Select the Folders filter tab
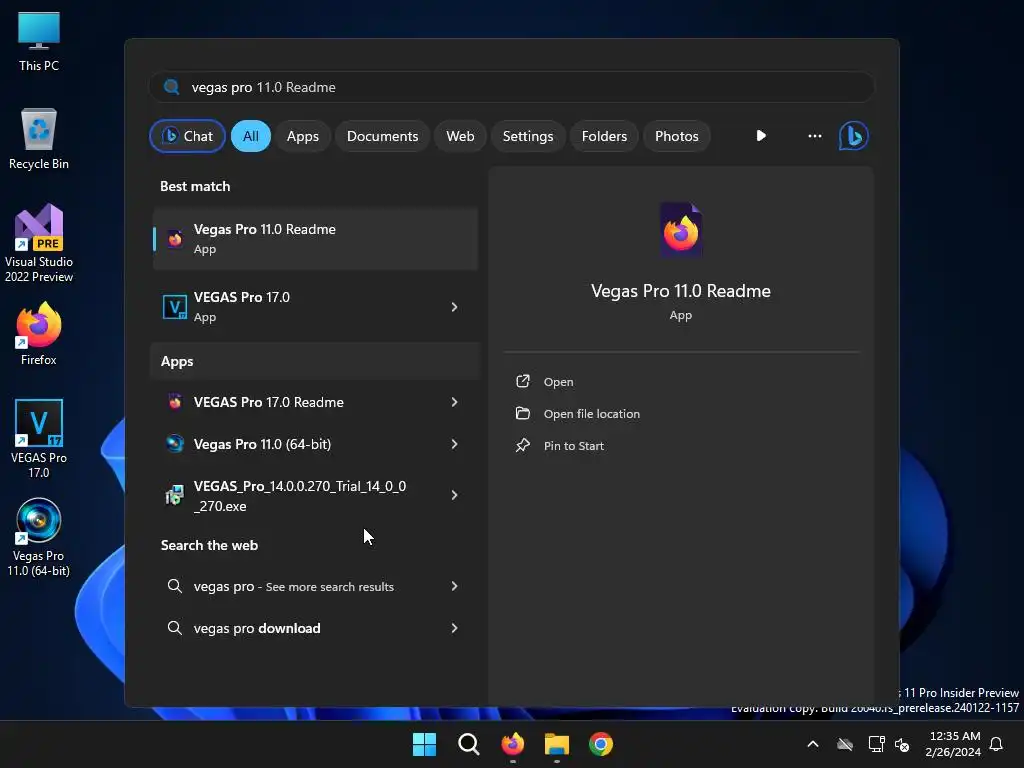Screen dimensions: 1024x768 pos(604,136)
